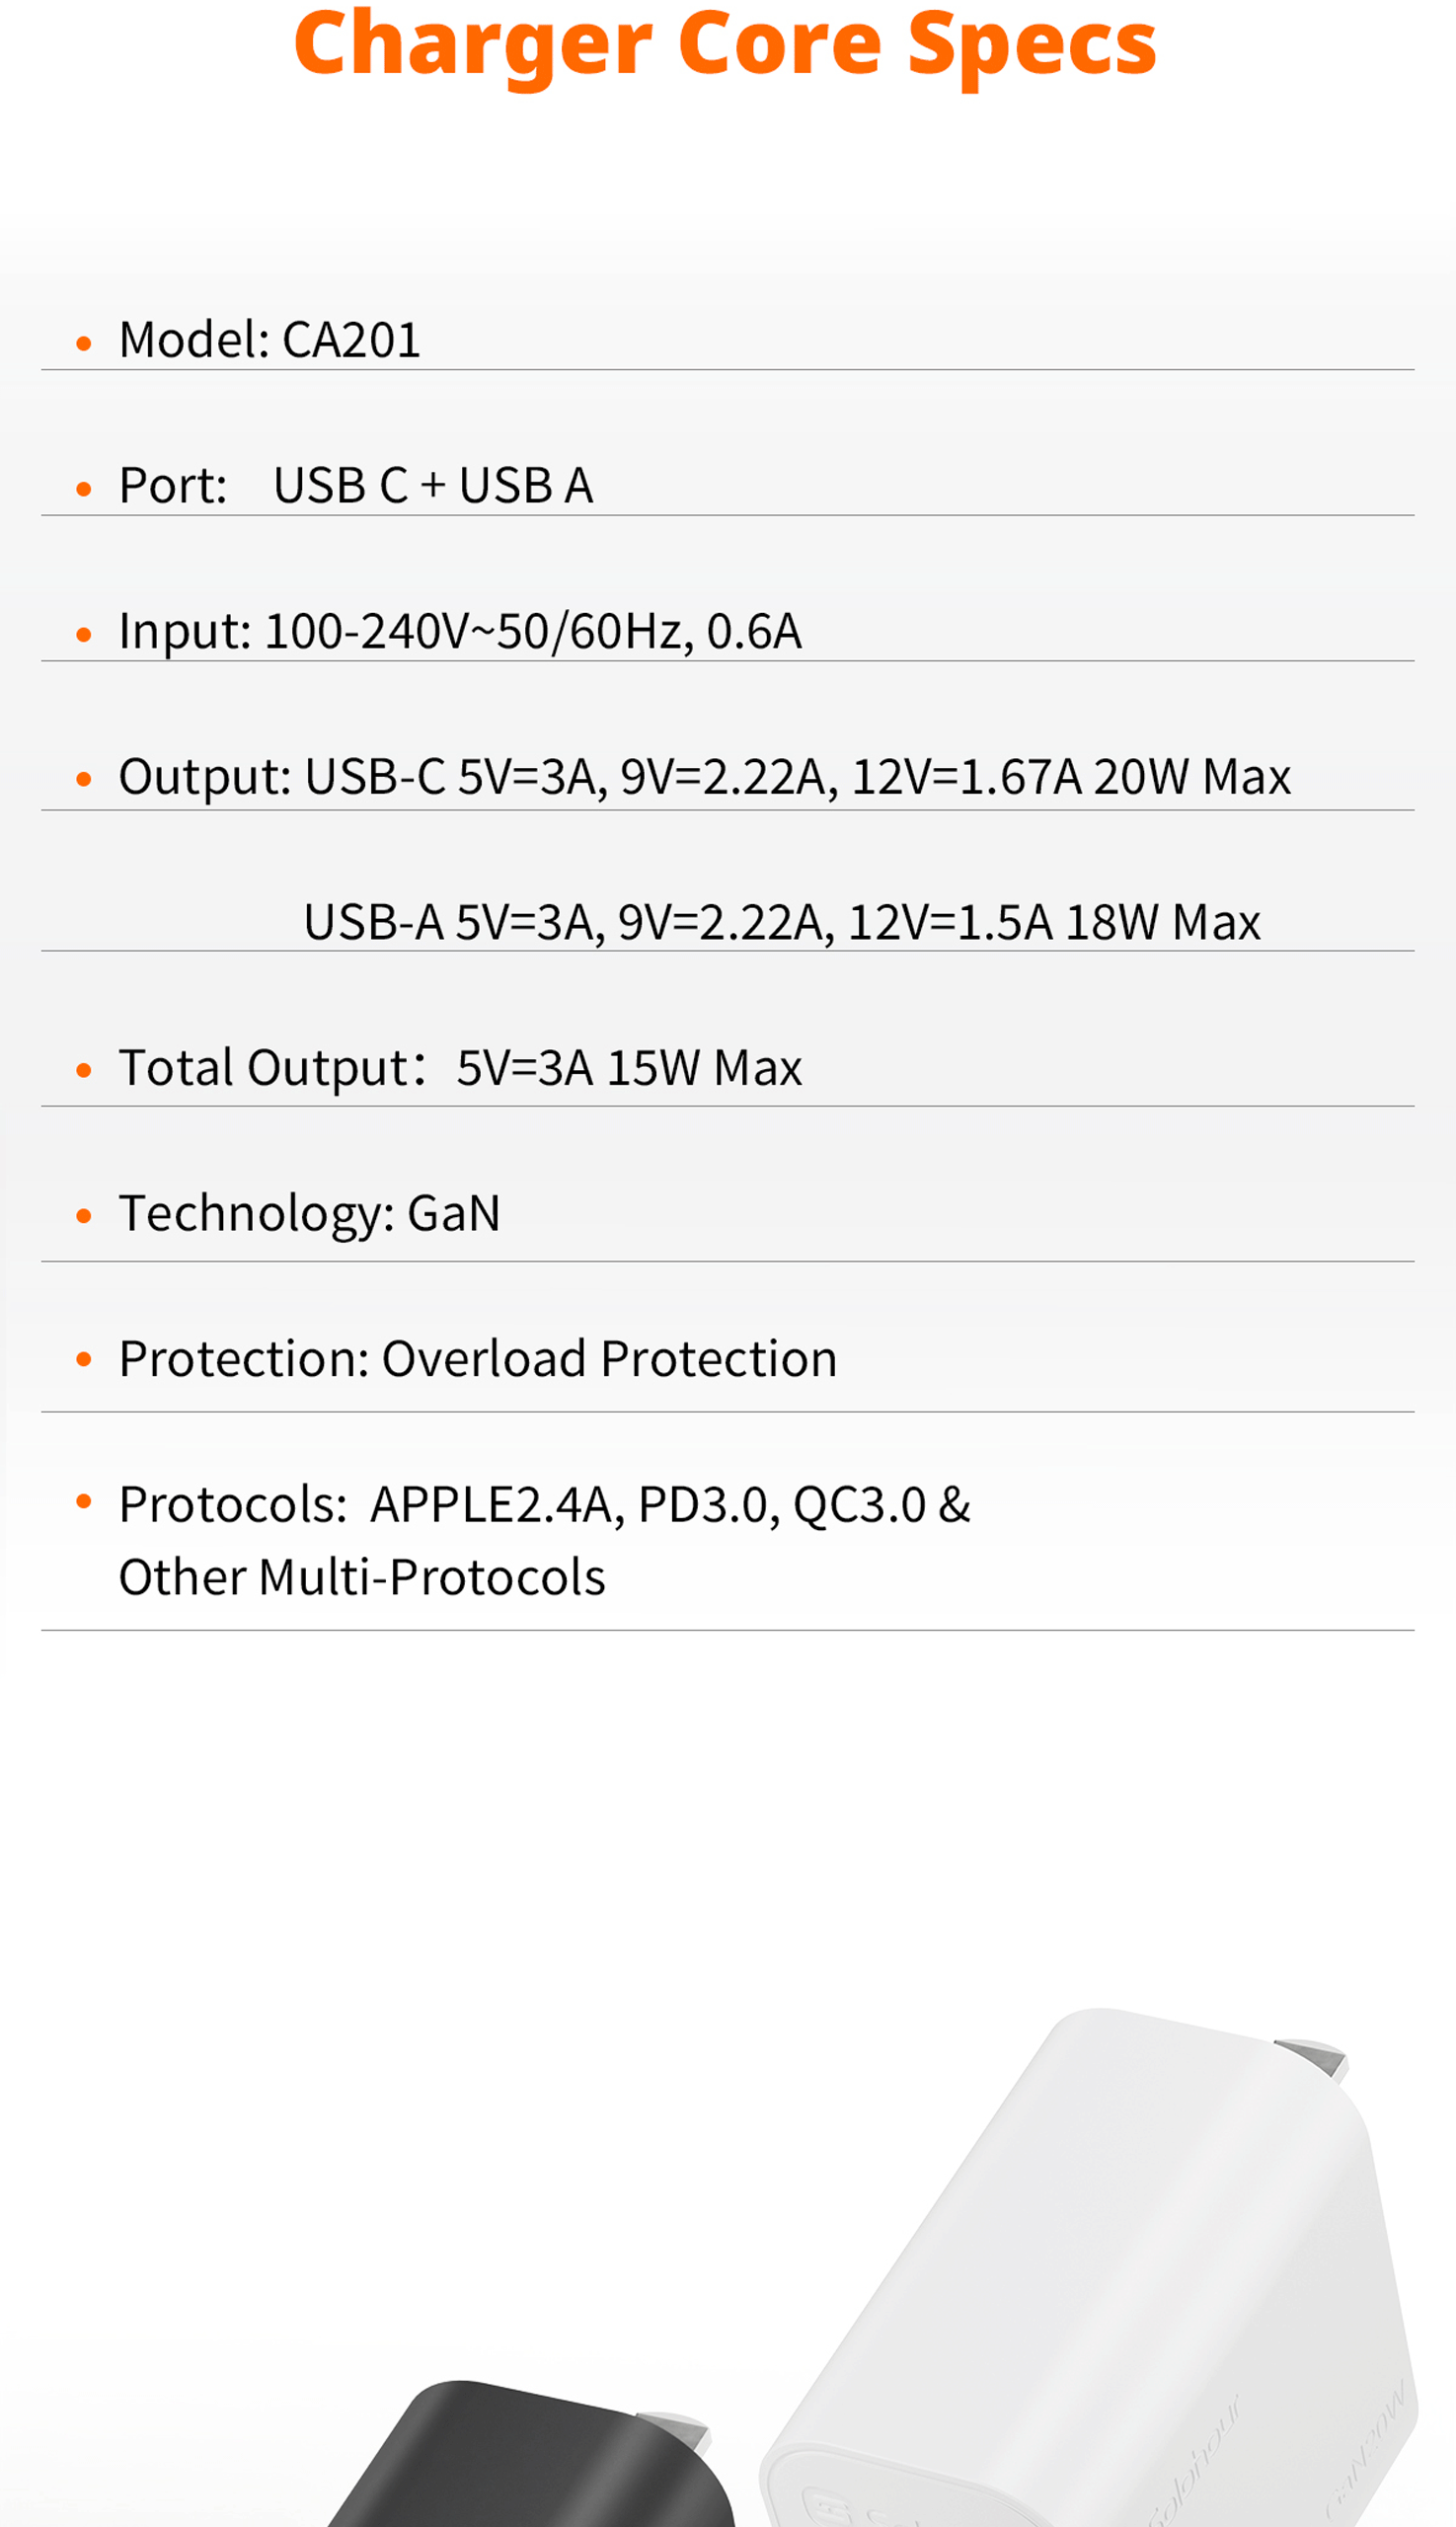Viewport: 1456px width, 2527px height.
Task: Select the Input 100-240V specification line
Action: tap(460, 632)
